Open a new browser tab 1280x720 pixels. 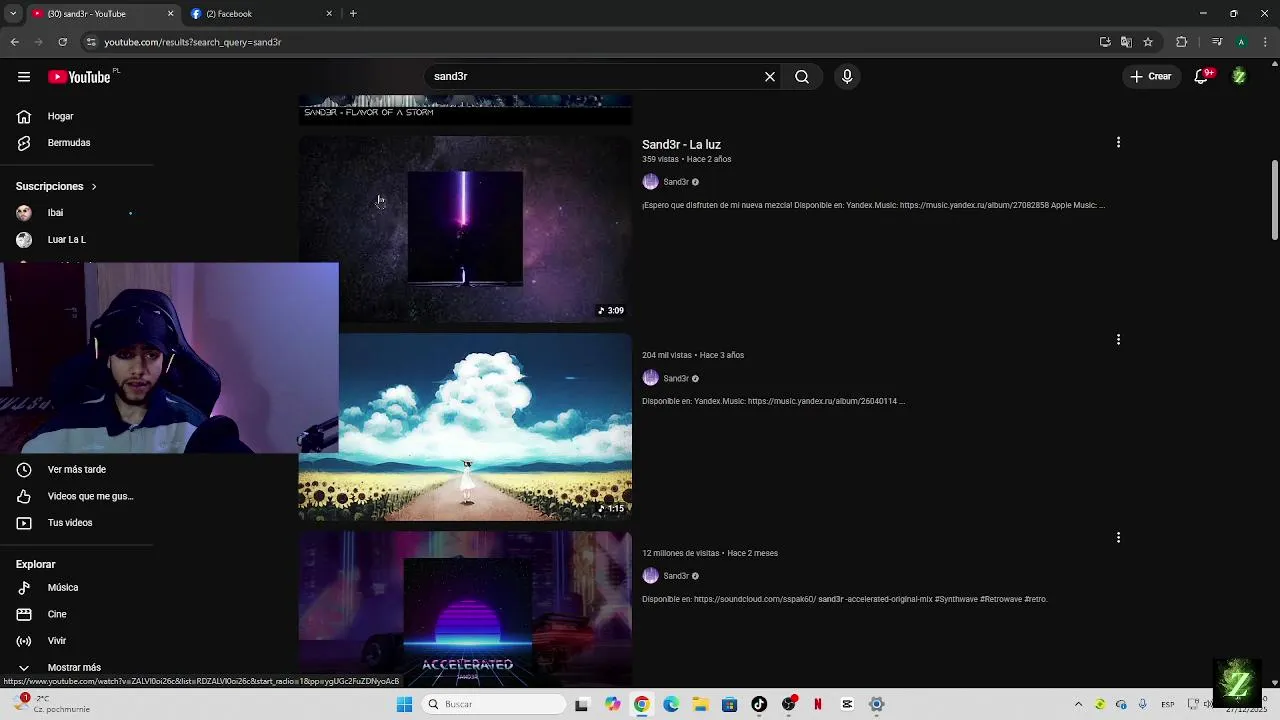click(353, 14)
